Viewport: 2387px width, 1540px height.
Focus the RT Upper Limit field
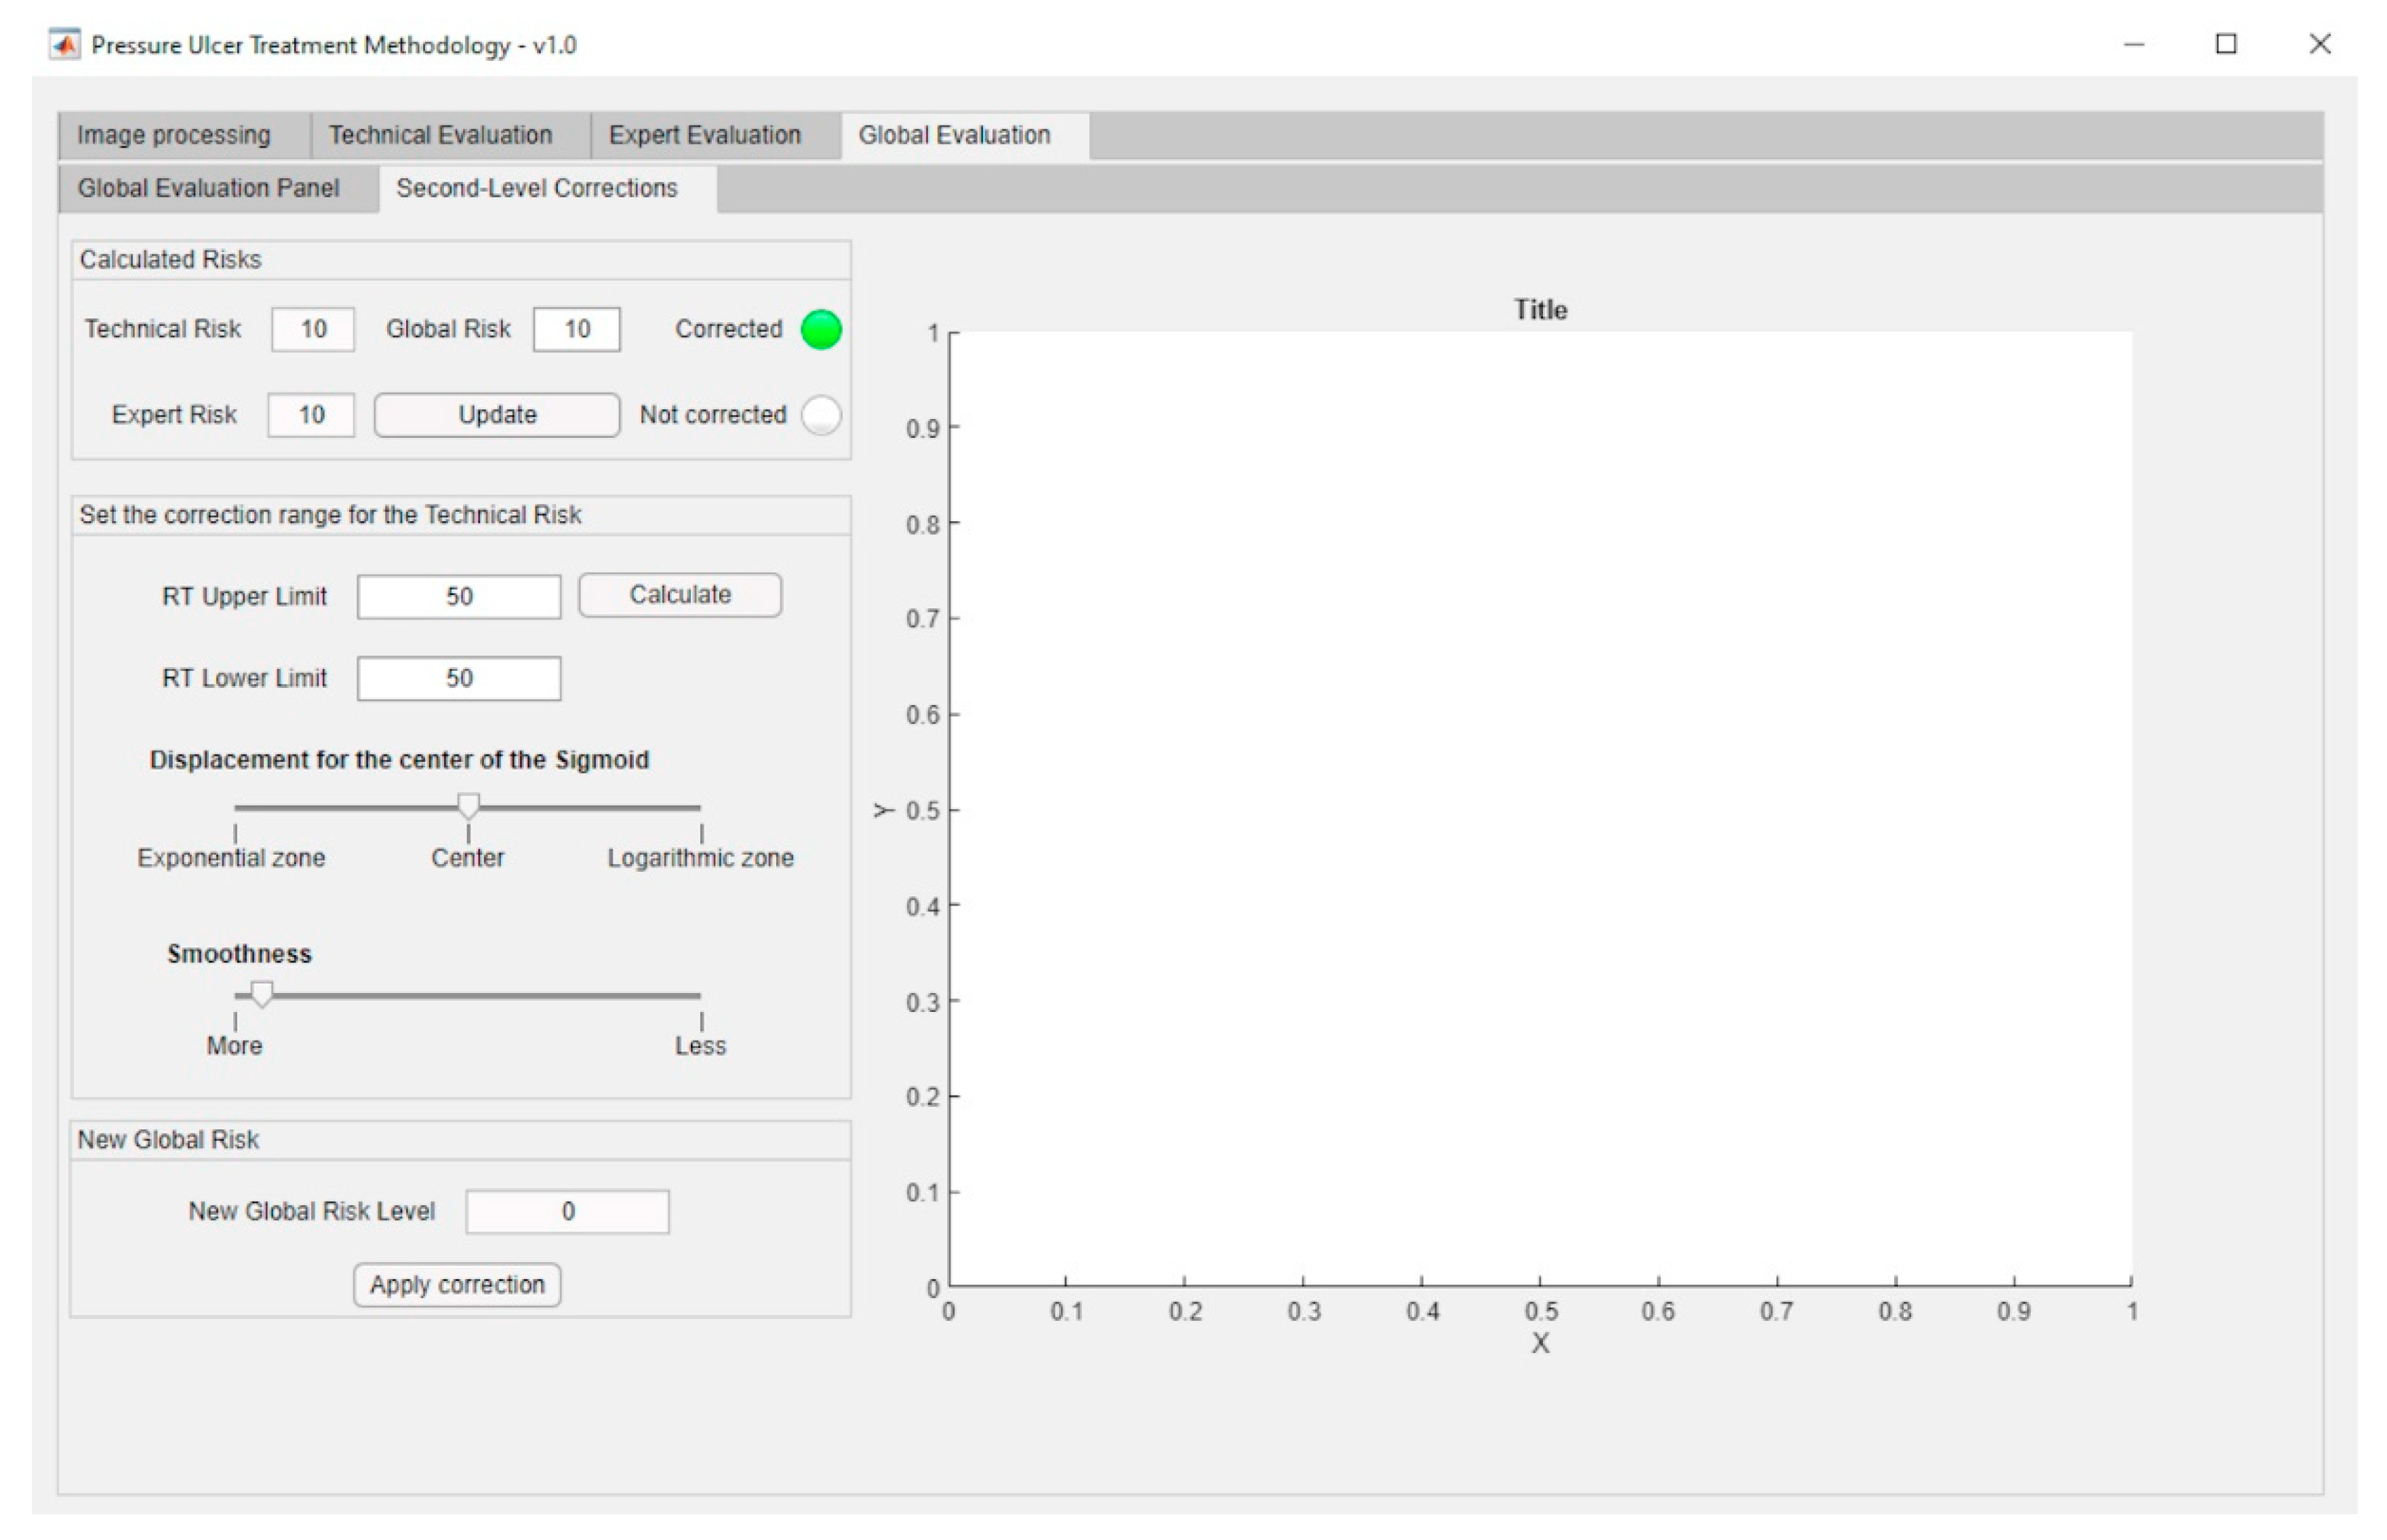(x=459, y=597)
